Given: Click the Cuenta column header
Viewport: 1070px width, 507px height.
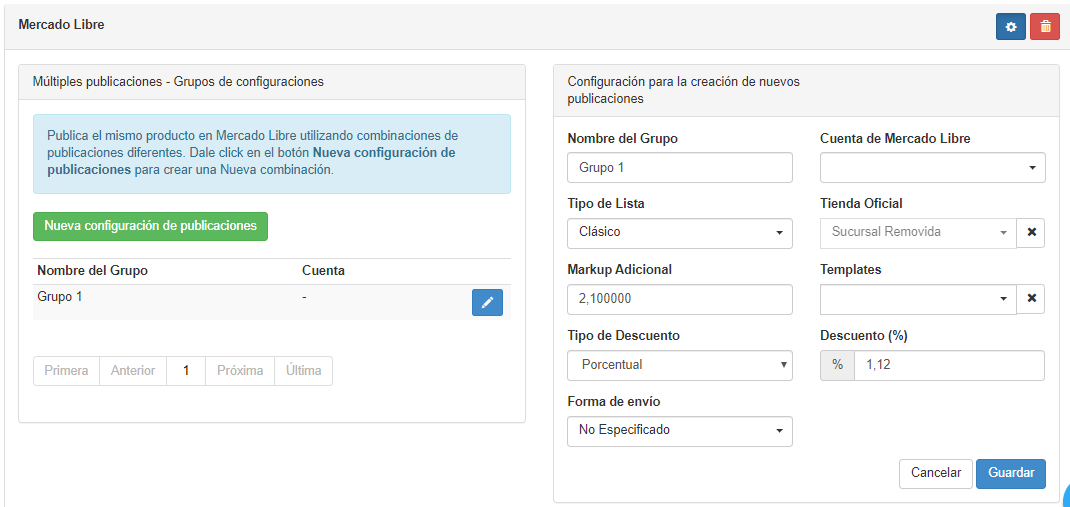Looking at the screenshot, I should click(323, 271).
